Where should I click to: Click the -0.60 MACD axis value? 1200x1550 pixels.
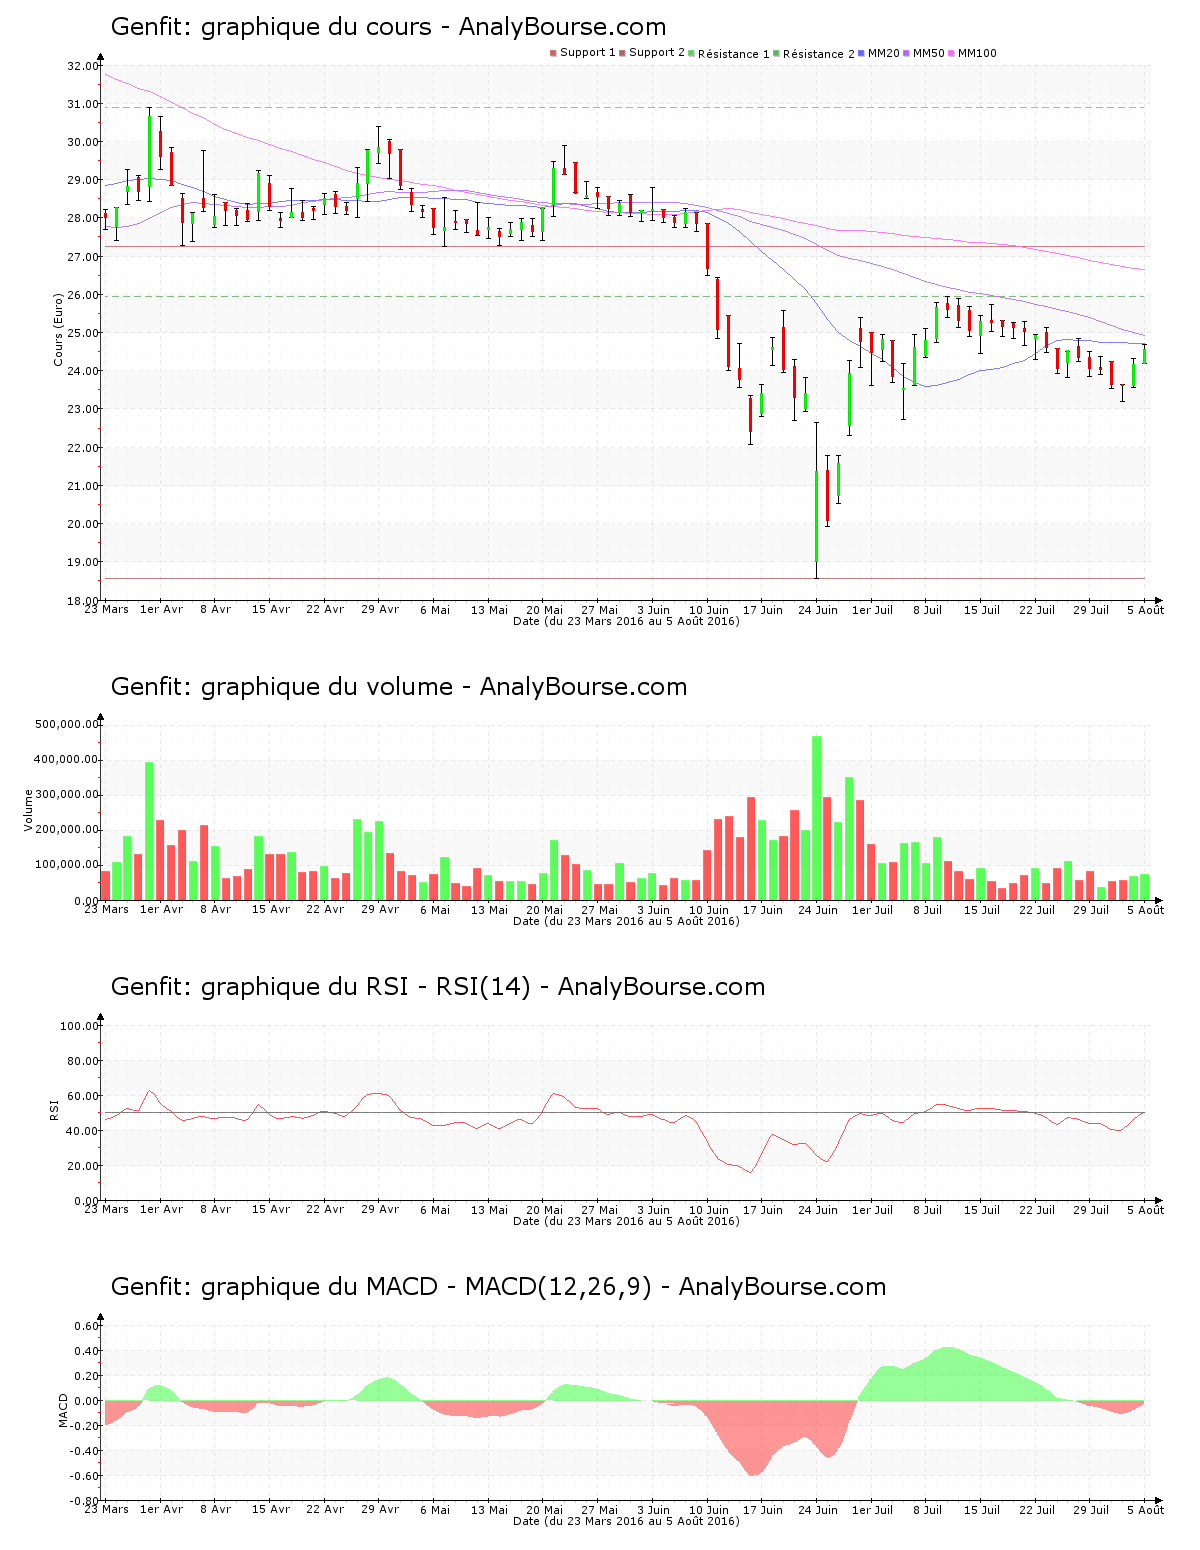tap(84, 1476)
